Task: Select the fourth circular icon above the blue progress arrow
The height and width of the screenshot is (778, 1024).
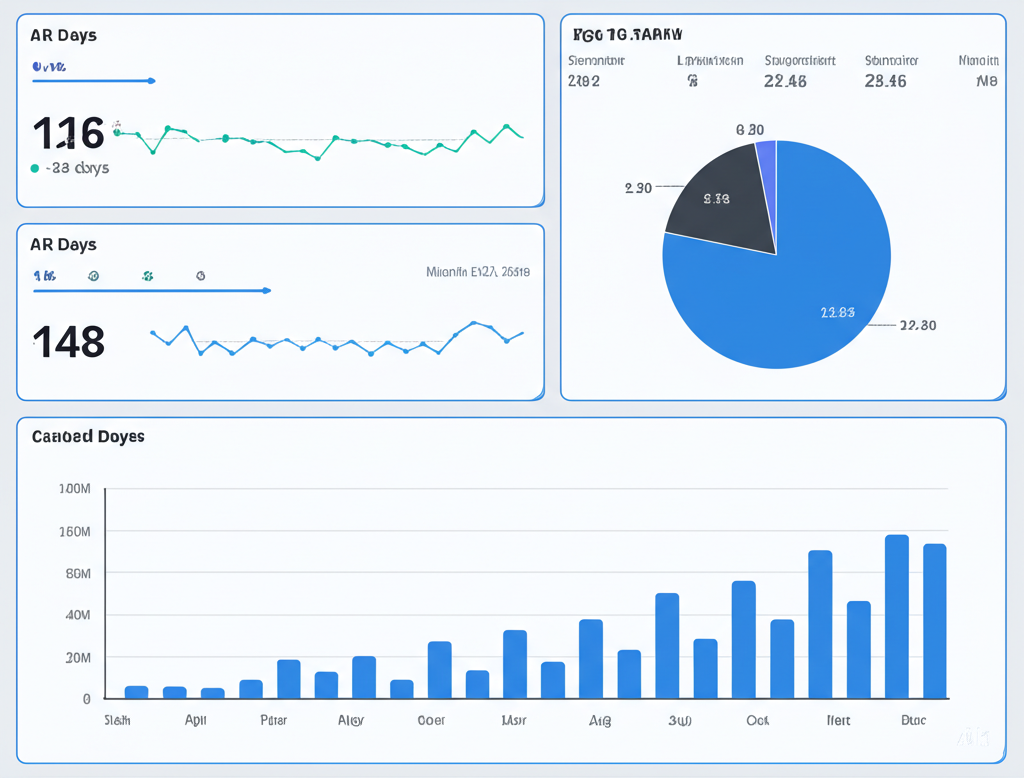Action: click(x=200, y=276)
